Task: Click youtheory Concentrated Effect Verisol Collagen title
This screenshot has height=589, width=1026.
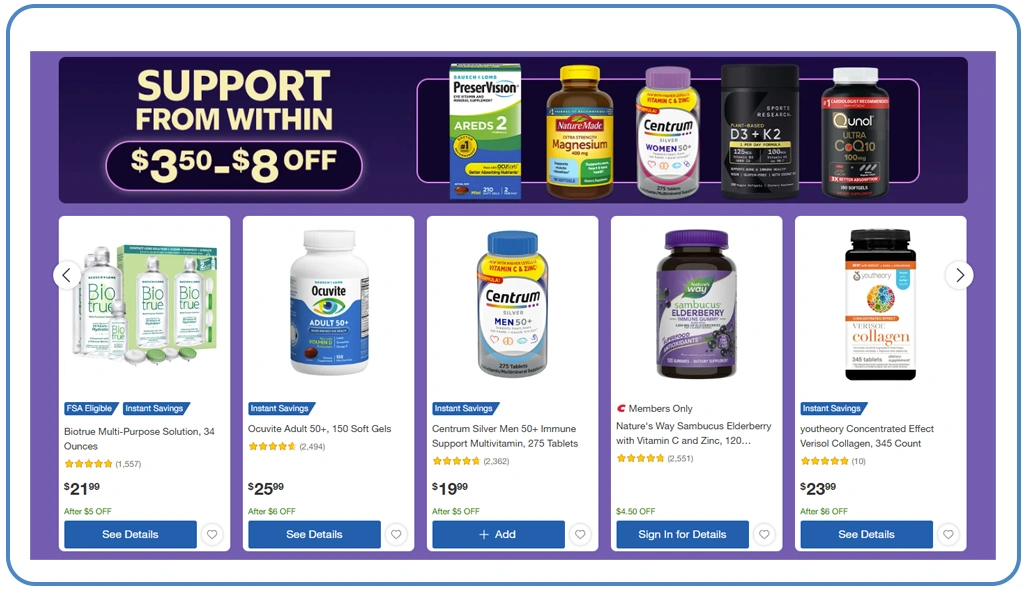Action: (866, 436)
